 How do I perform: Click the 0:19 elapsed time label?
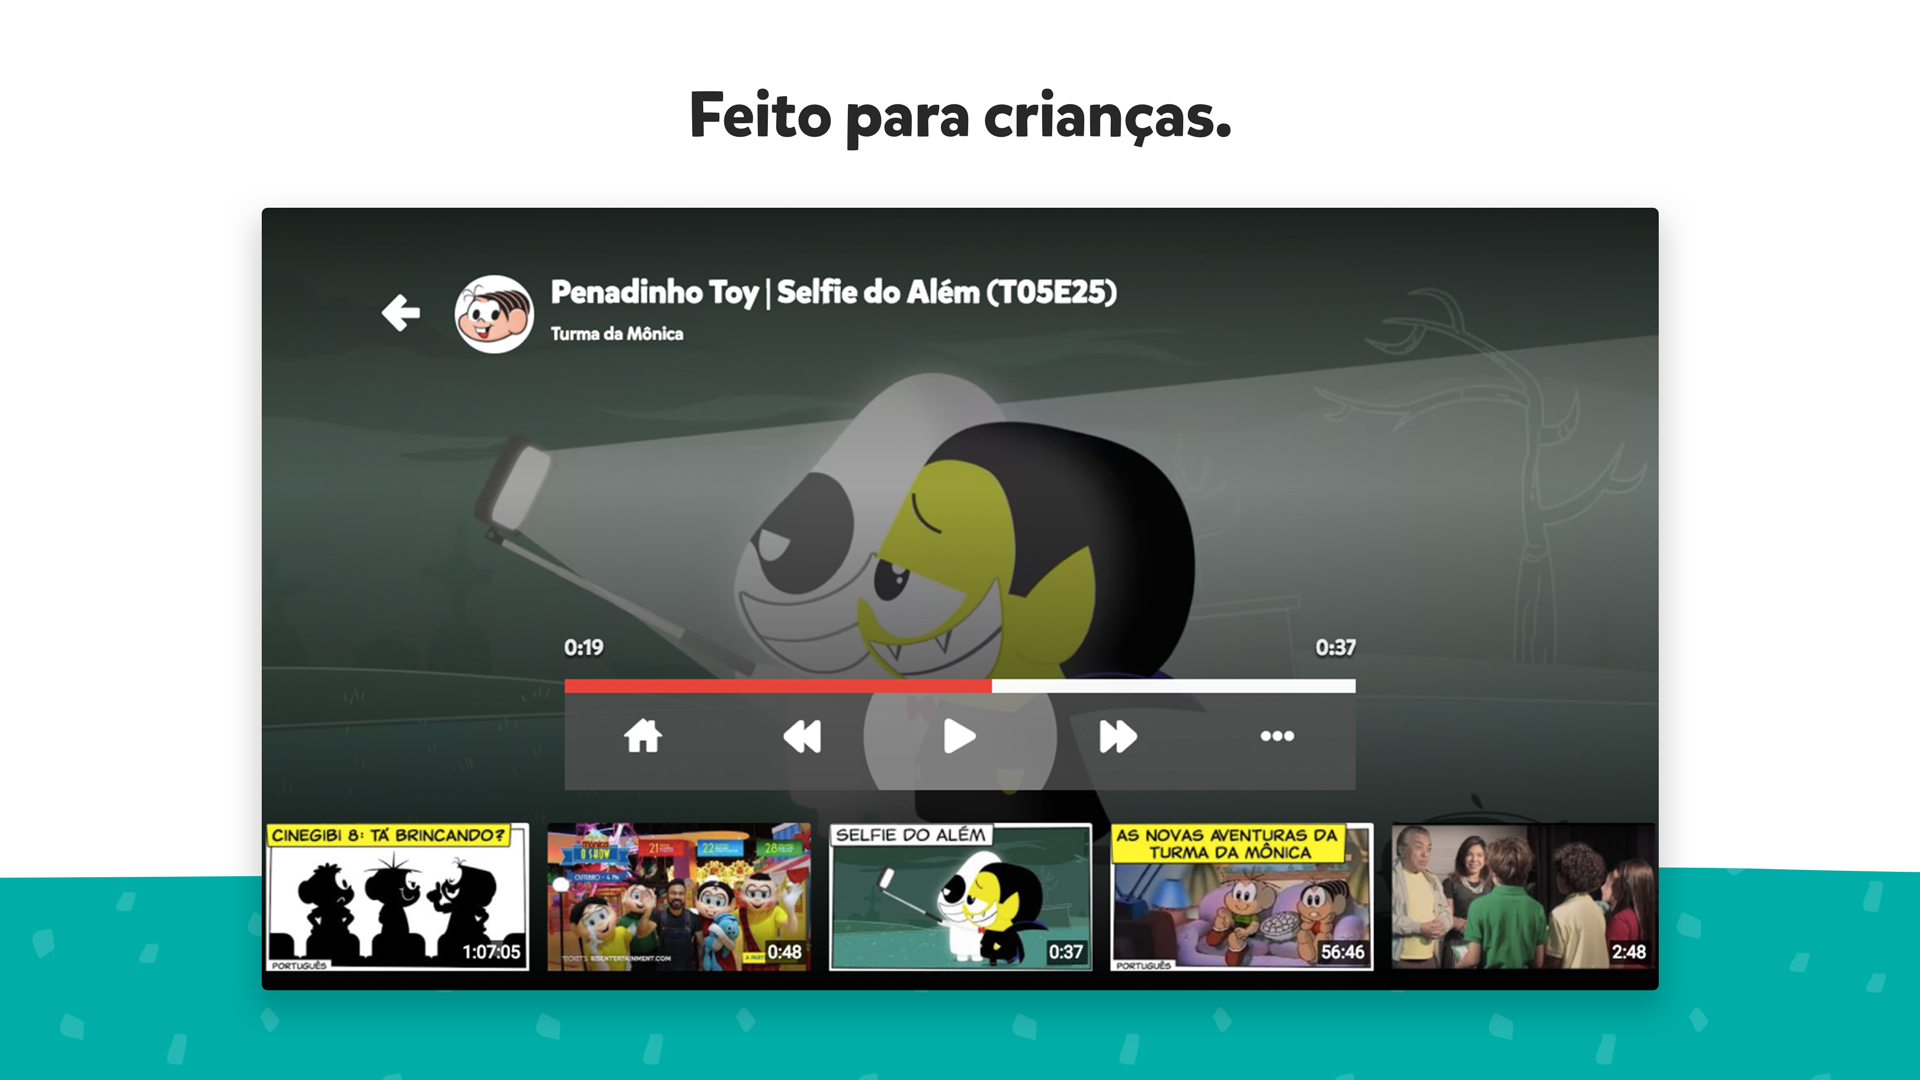(x=580, y=648)
